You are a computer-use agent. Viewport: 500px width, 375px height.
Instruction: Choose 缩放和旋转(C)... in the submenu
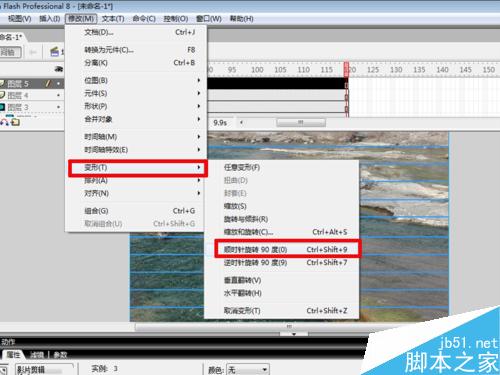(x=282, y=232)
